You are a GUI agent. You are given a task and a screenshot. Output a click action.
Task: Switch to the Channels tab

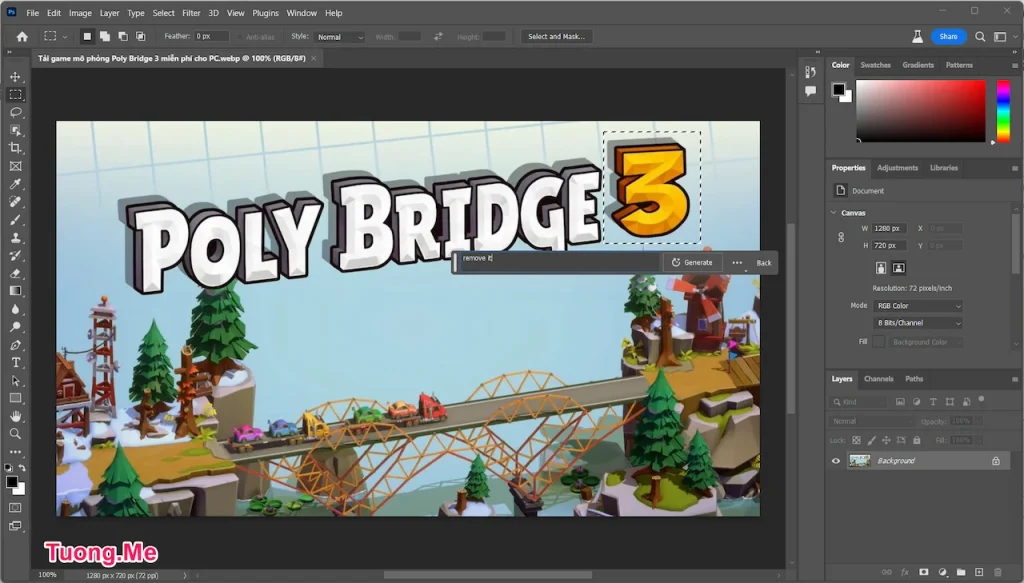pyautogui.click(x=878, y=379)
